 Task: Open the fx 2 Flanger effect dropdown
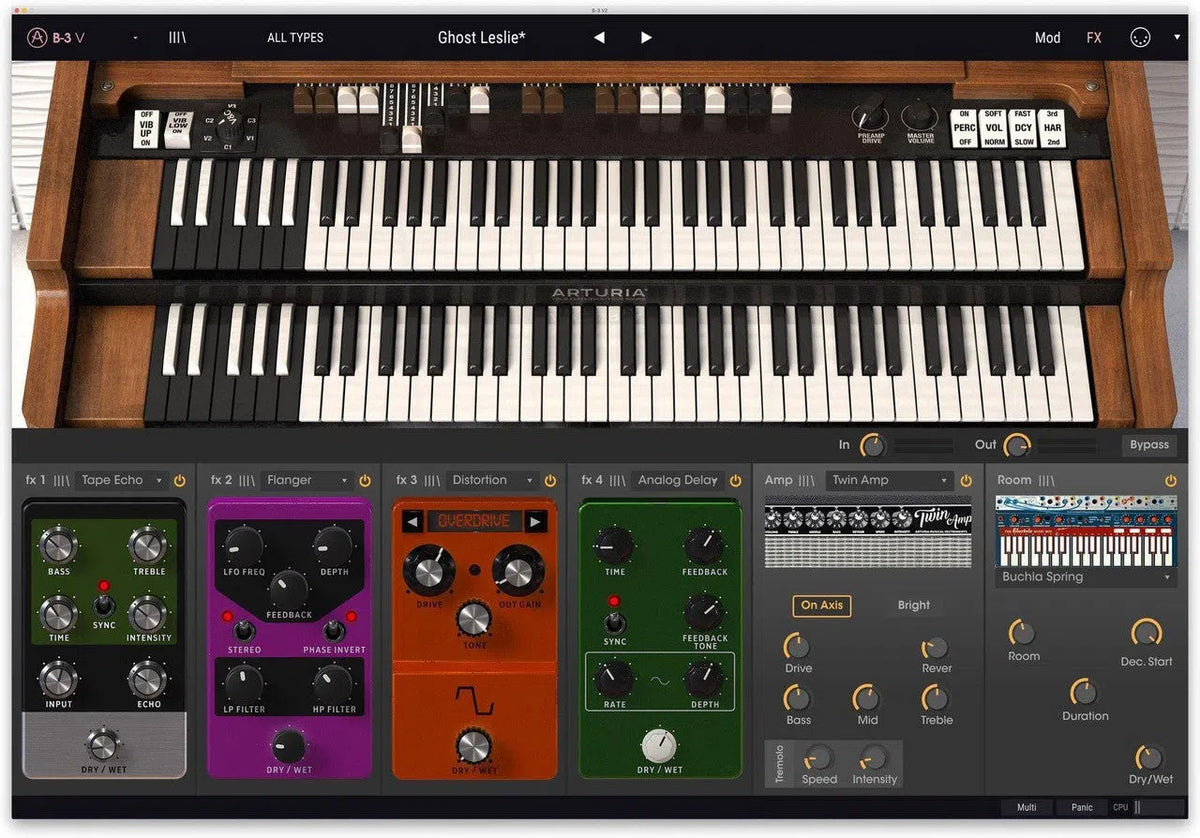click(307, 481)
